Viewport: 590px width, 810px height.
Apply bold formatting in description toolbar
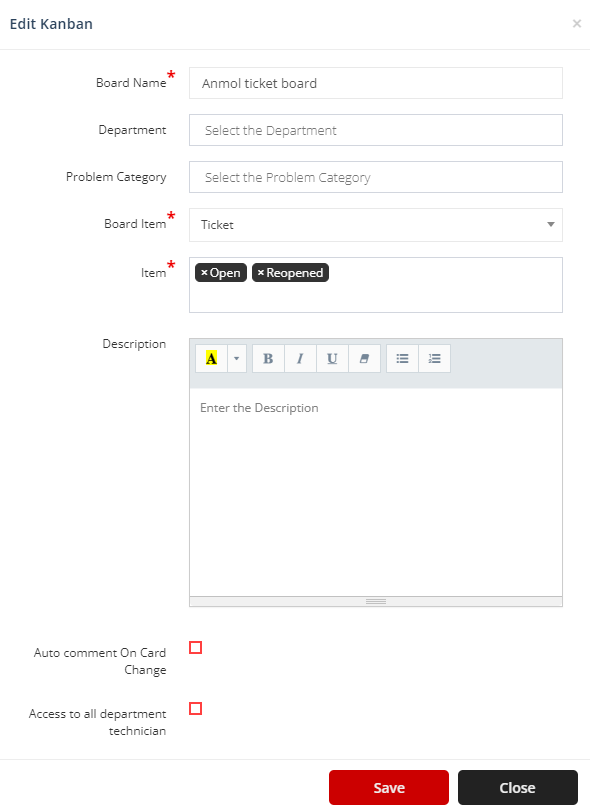(268, 359)
